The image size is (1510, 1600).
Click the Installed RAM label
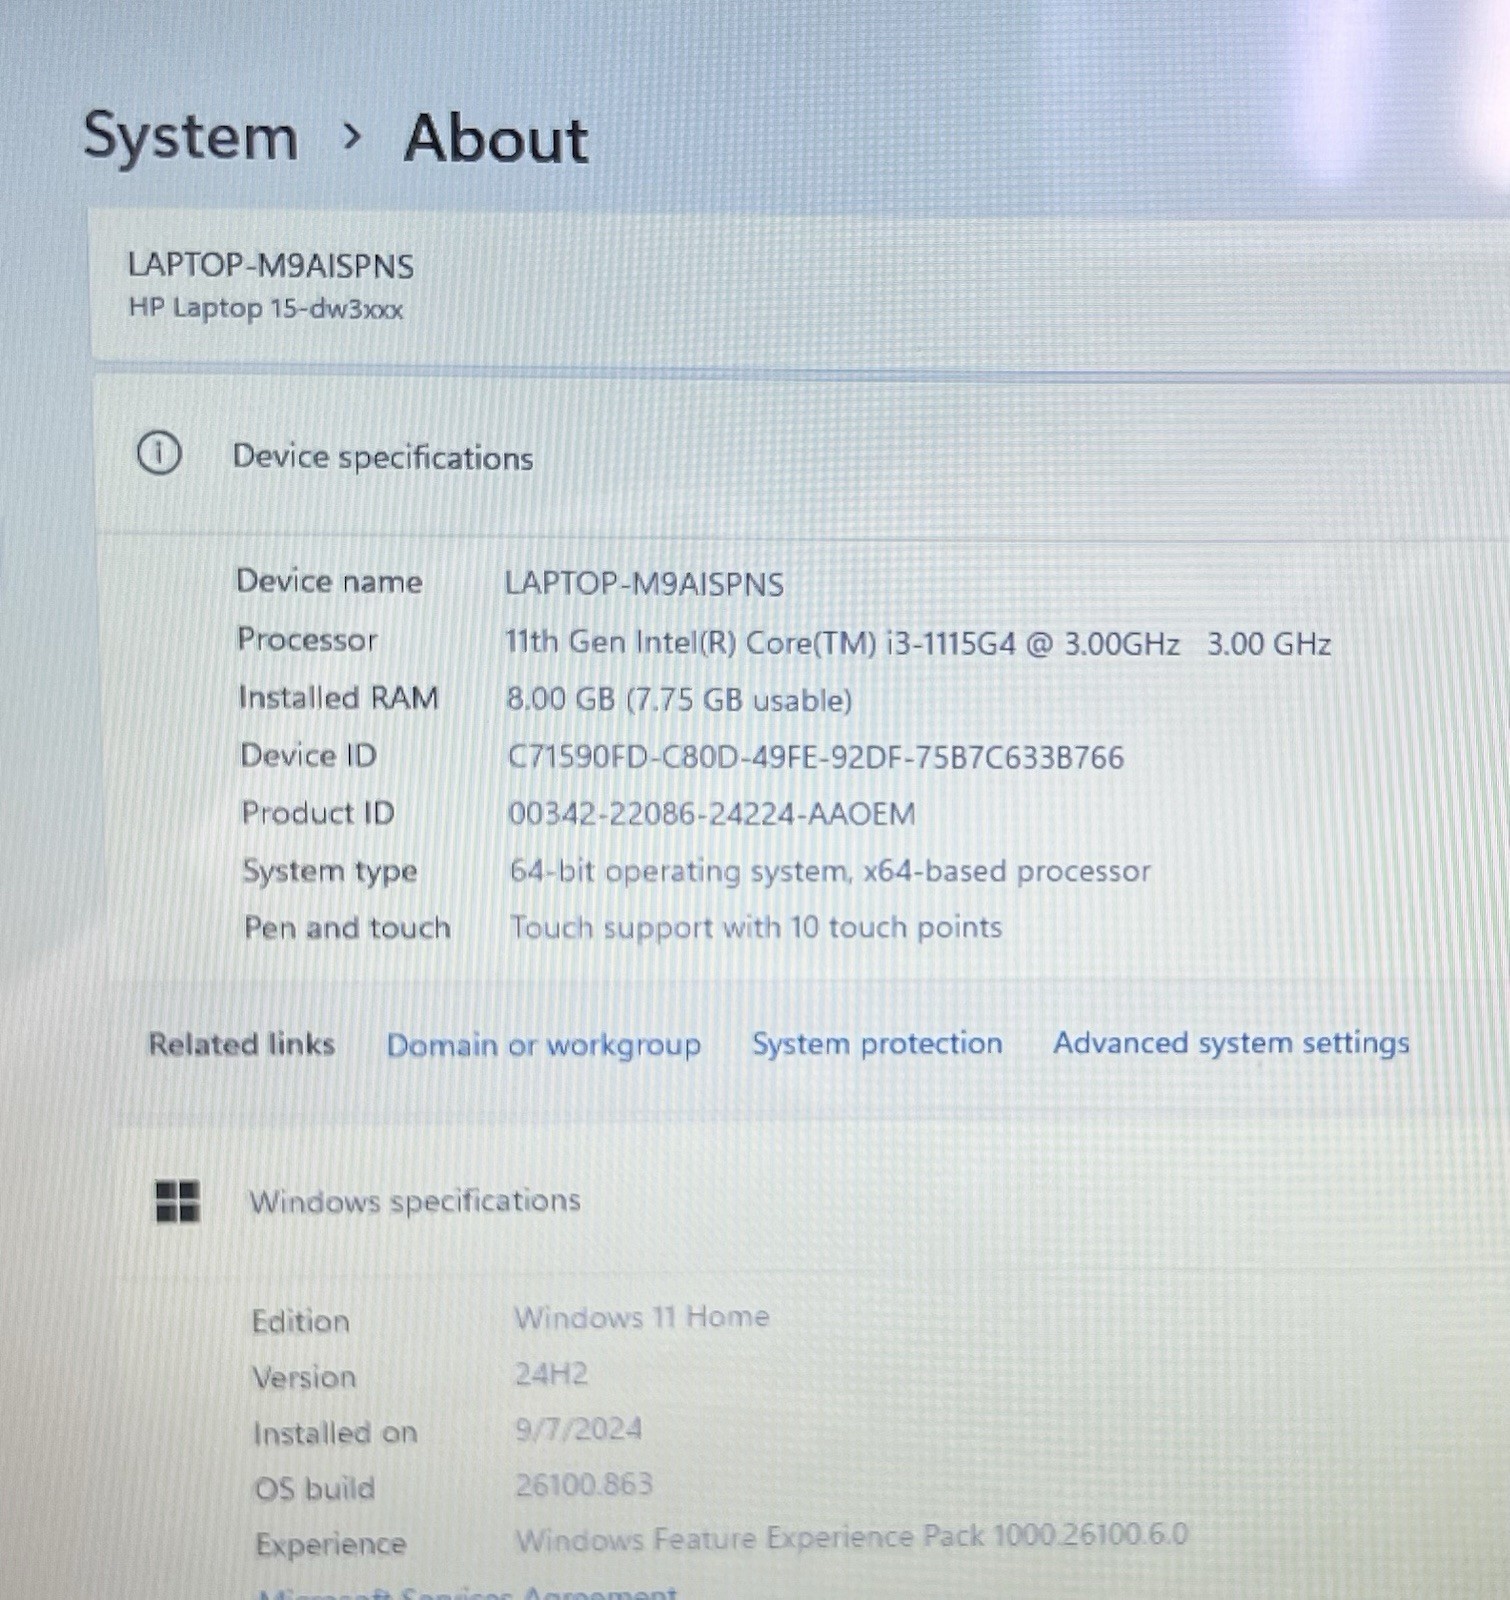point(338,697)
